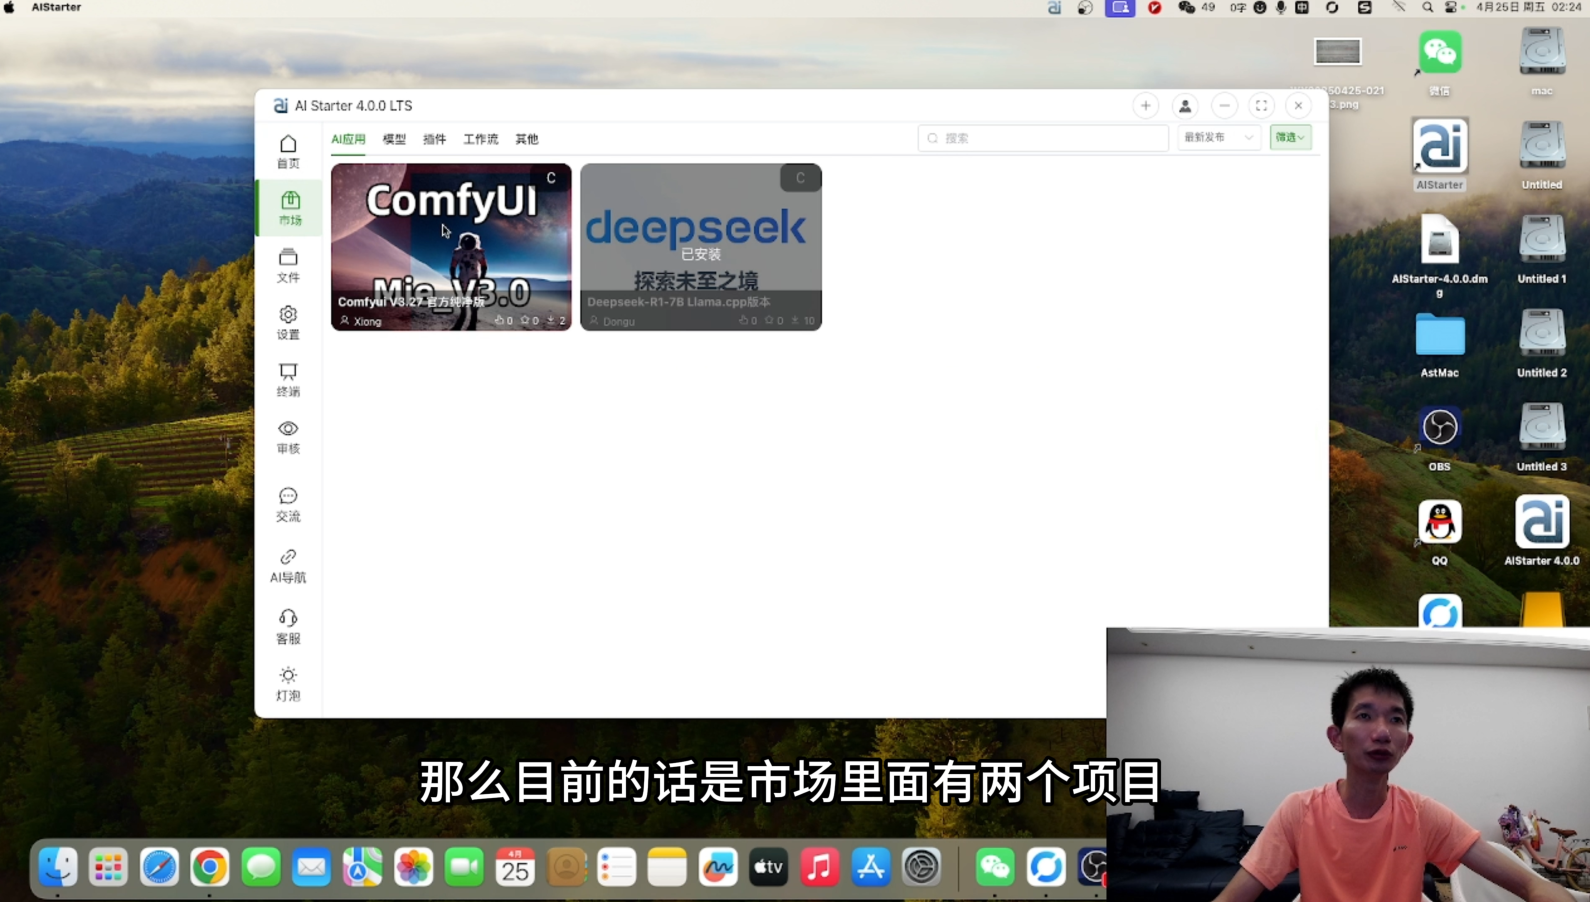This screenshot has width=1590, height=902.
Task: Click the star count on ComfyUI card
Action: click(530, 321)
